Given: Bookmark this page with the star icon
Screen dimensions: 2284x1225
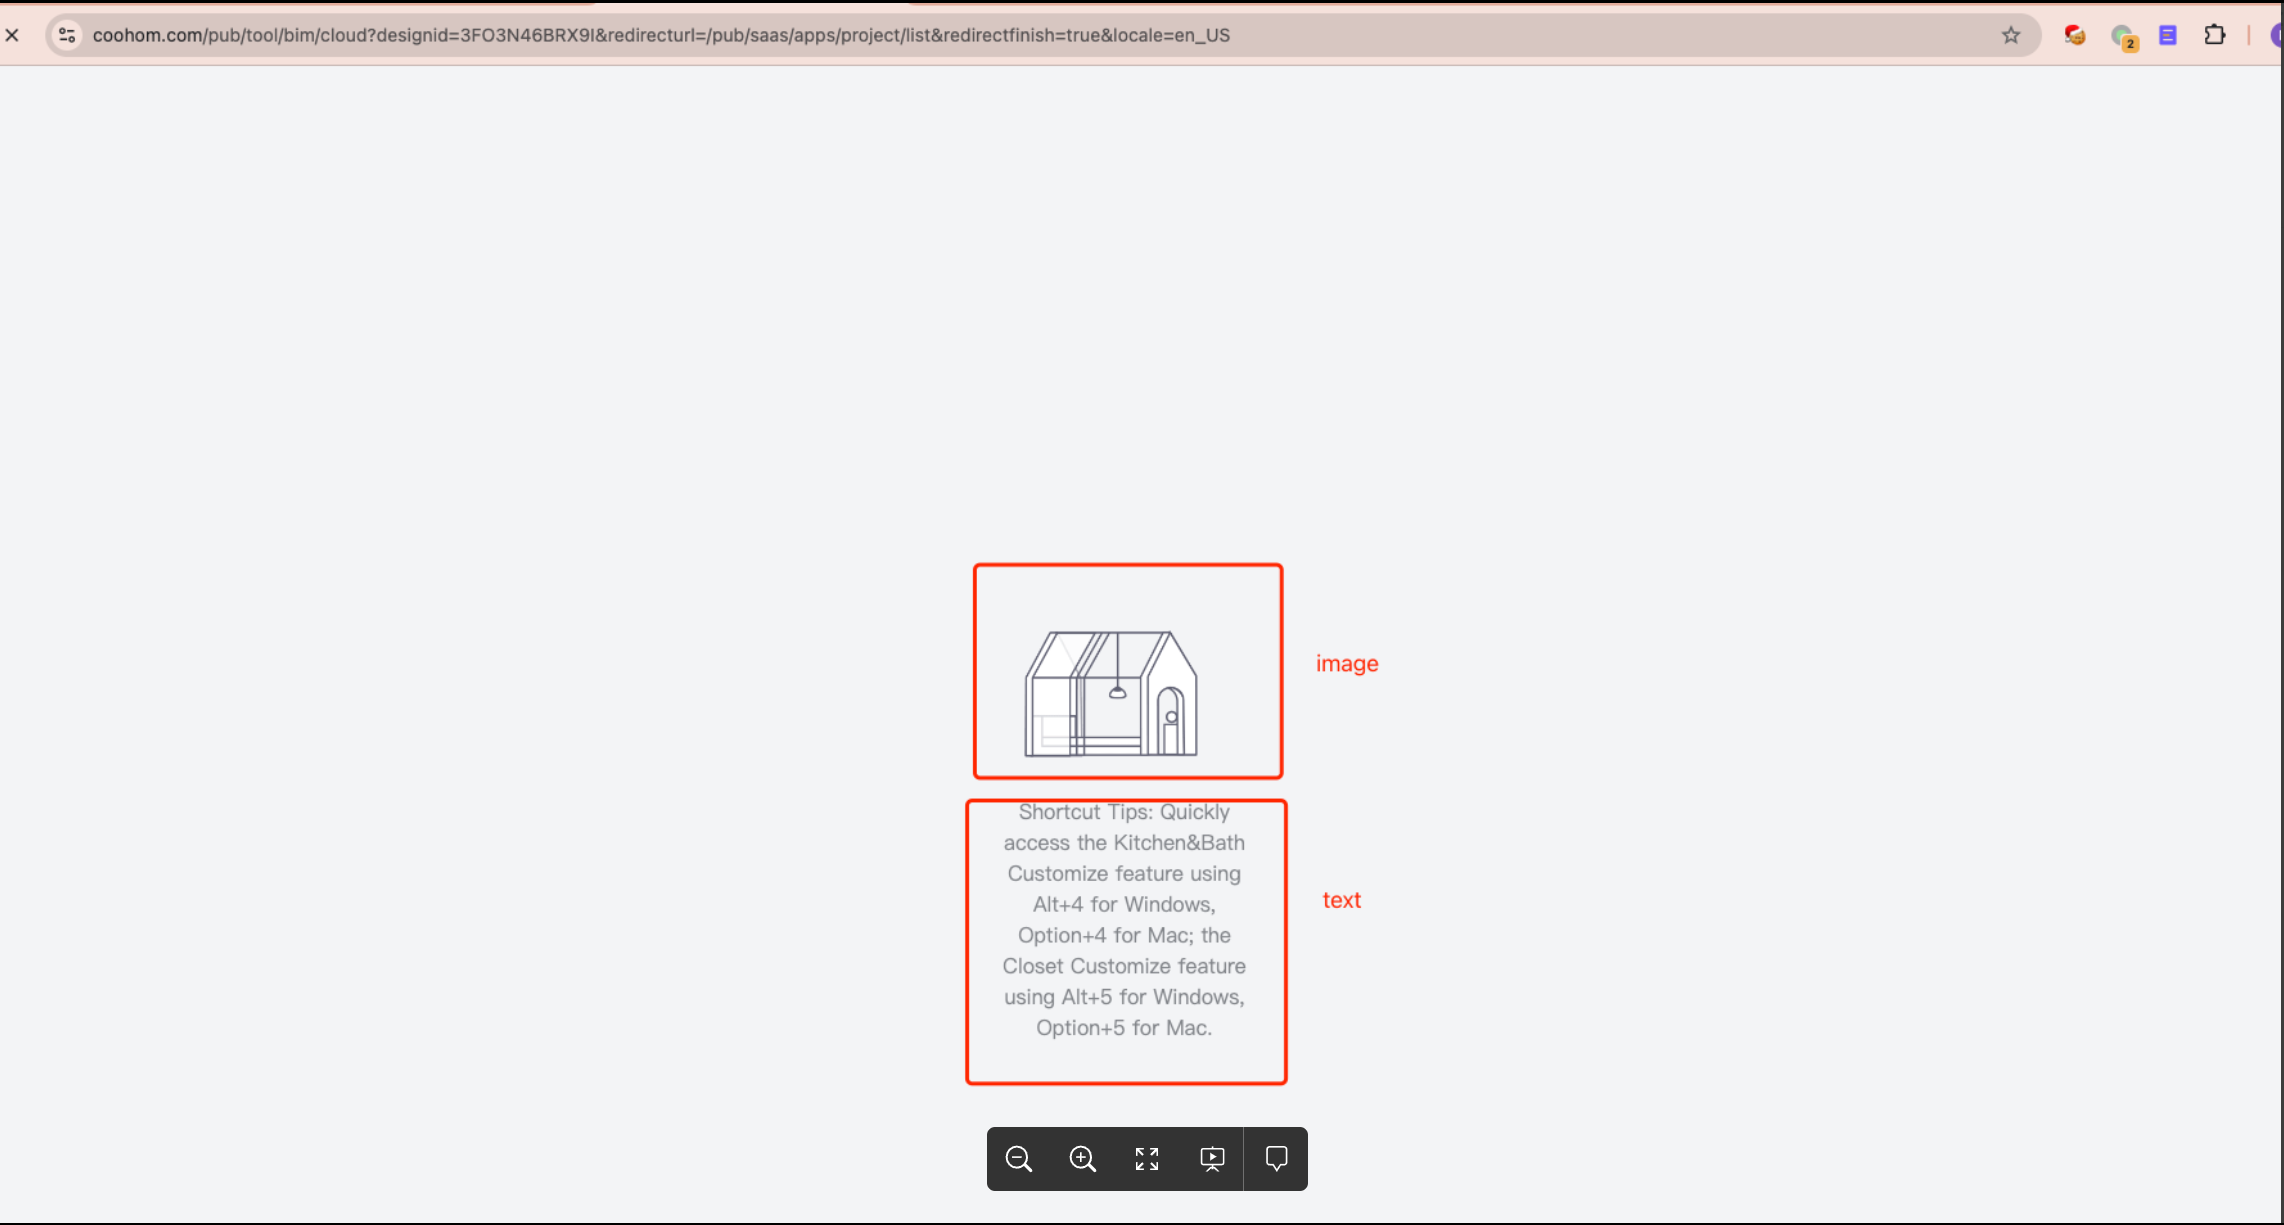Looking at the screenshot, I should [2011, 36].
